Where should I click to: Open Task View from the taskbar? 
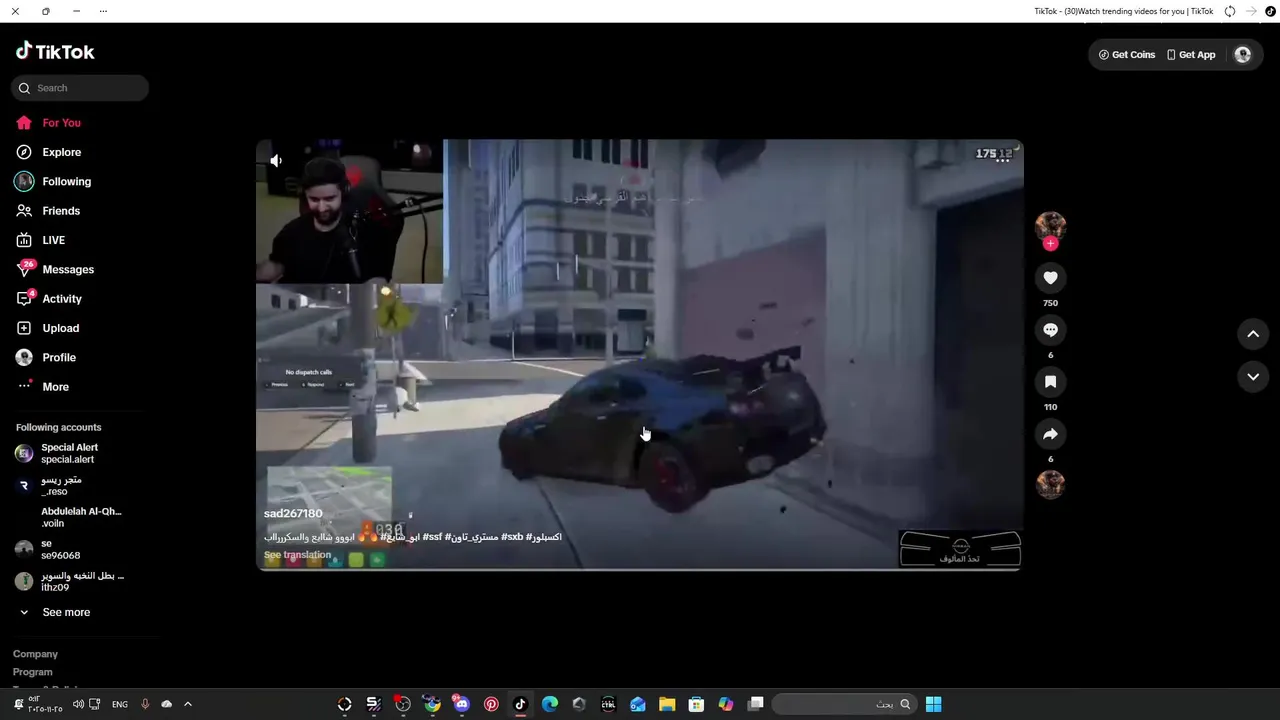coord(756,704)
